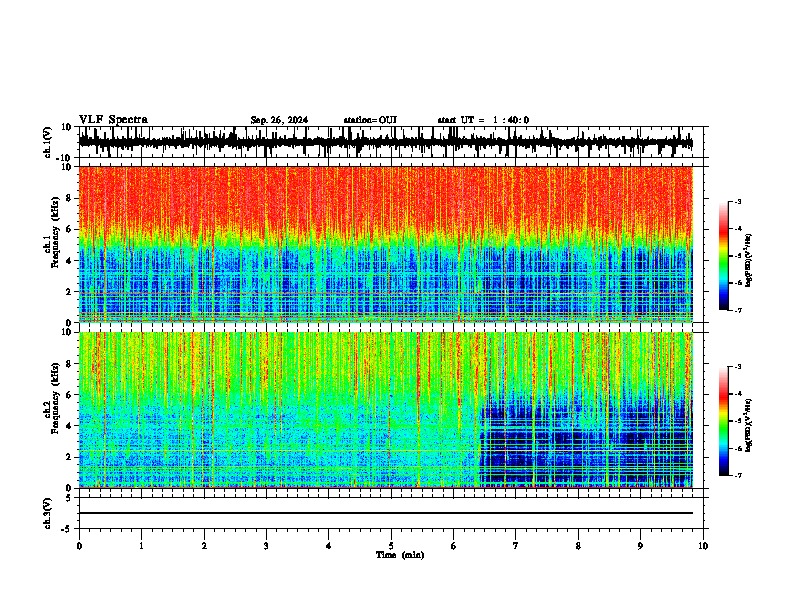Viewport: 792px width, 612px height.
Task: Select the "start UT = 1 : 40: 0" text
Action: point(483,120)
